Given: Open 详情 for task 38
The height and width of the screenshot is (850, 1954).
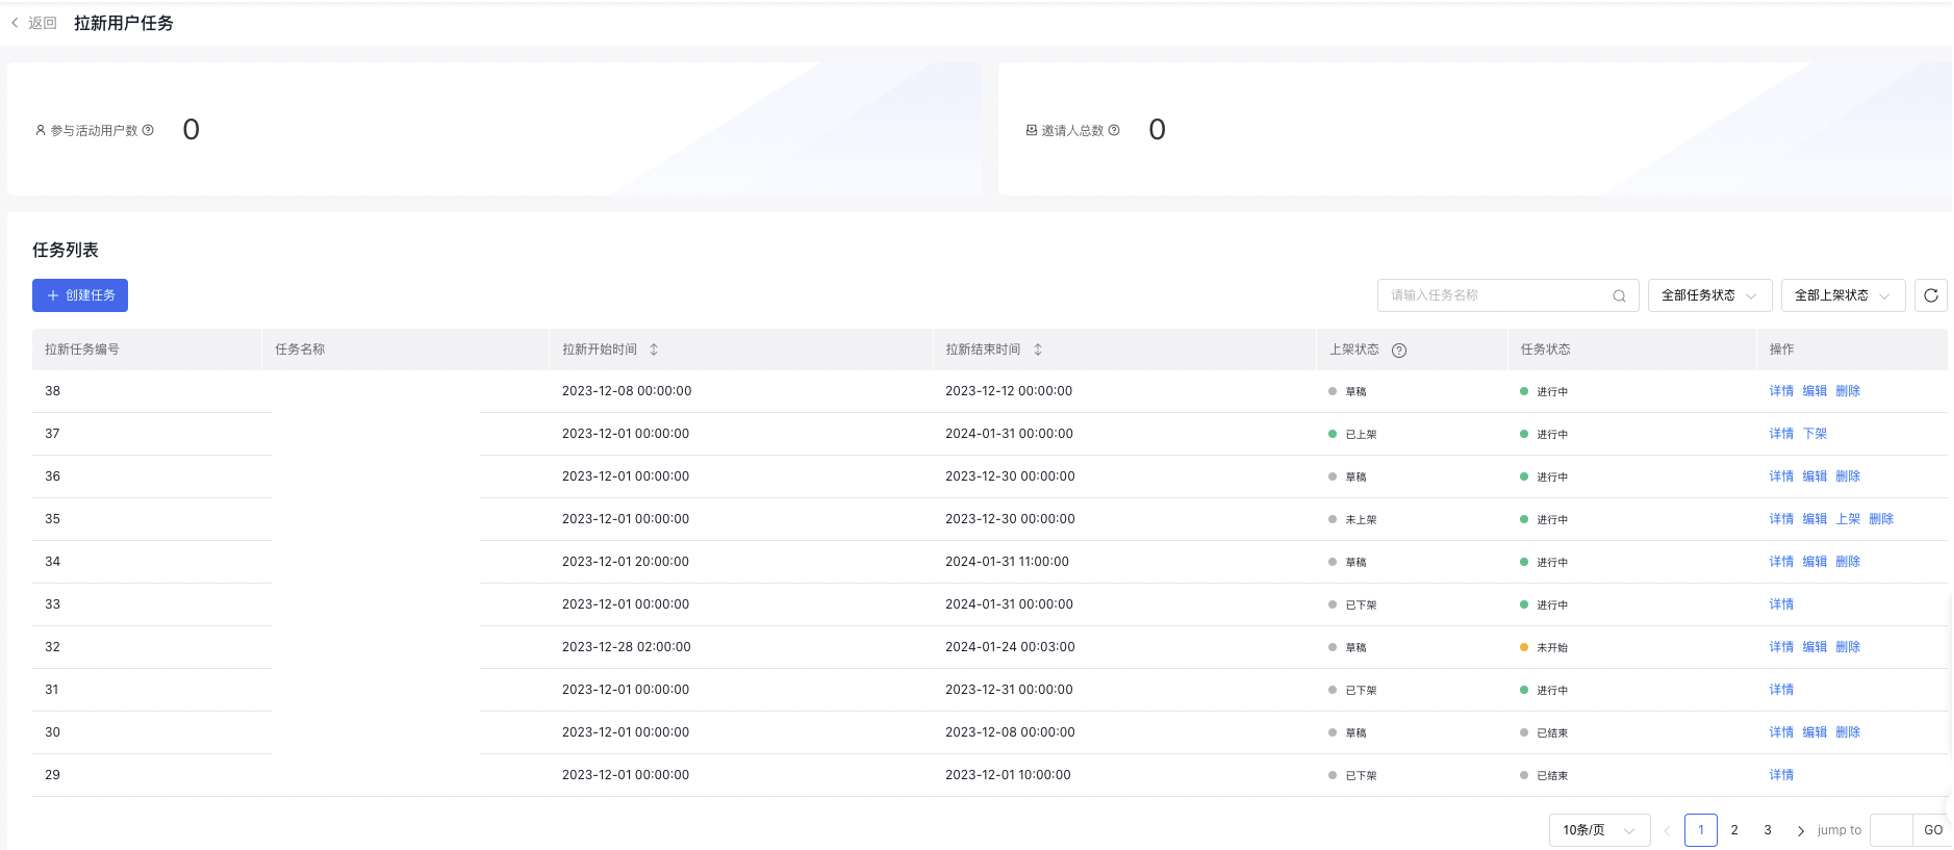Looking at the screenshot, I should (x=1780, y=391).
